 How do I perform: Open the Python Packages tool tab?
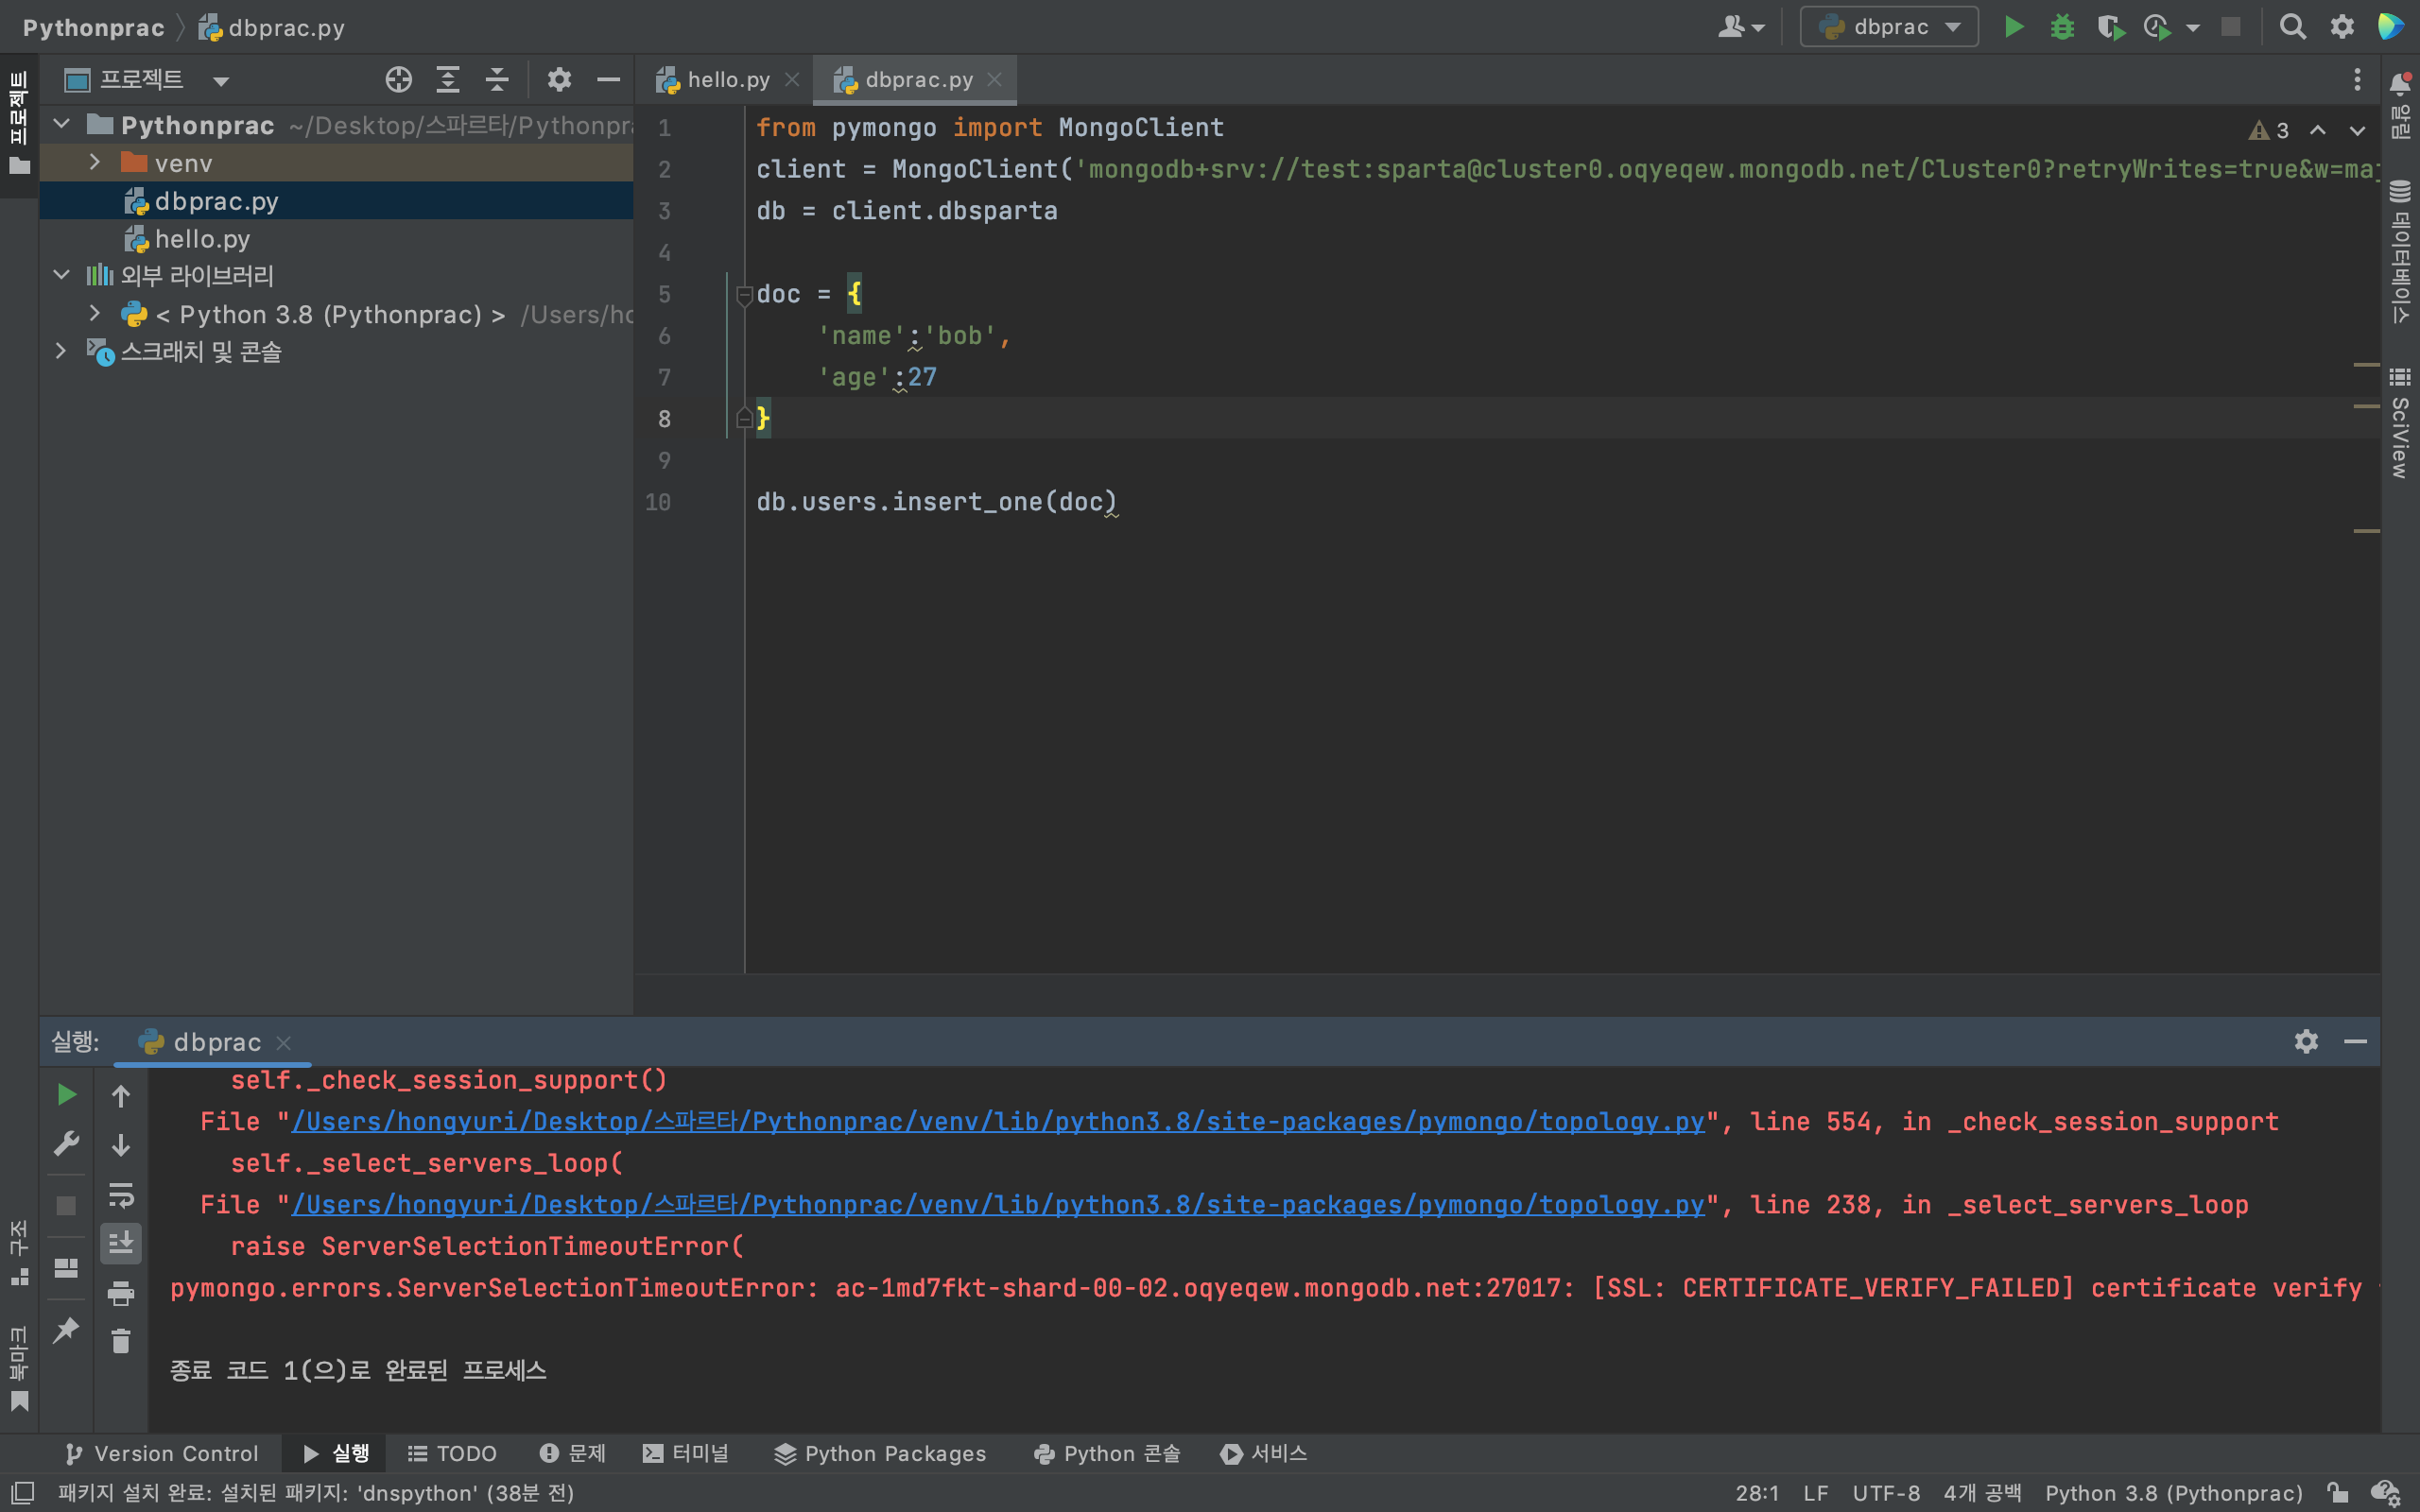point(880,1453)
